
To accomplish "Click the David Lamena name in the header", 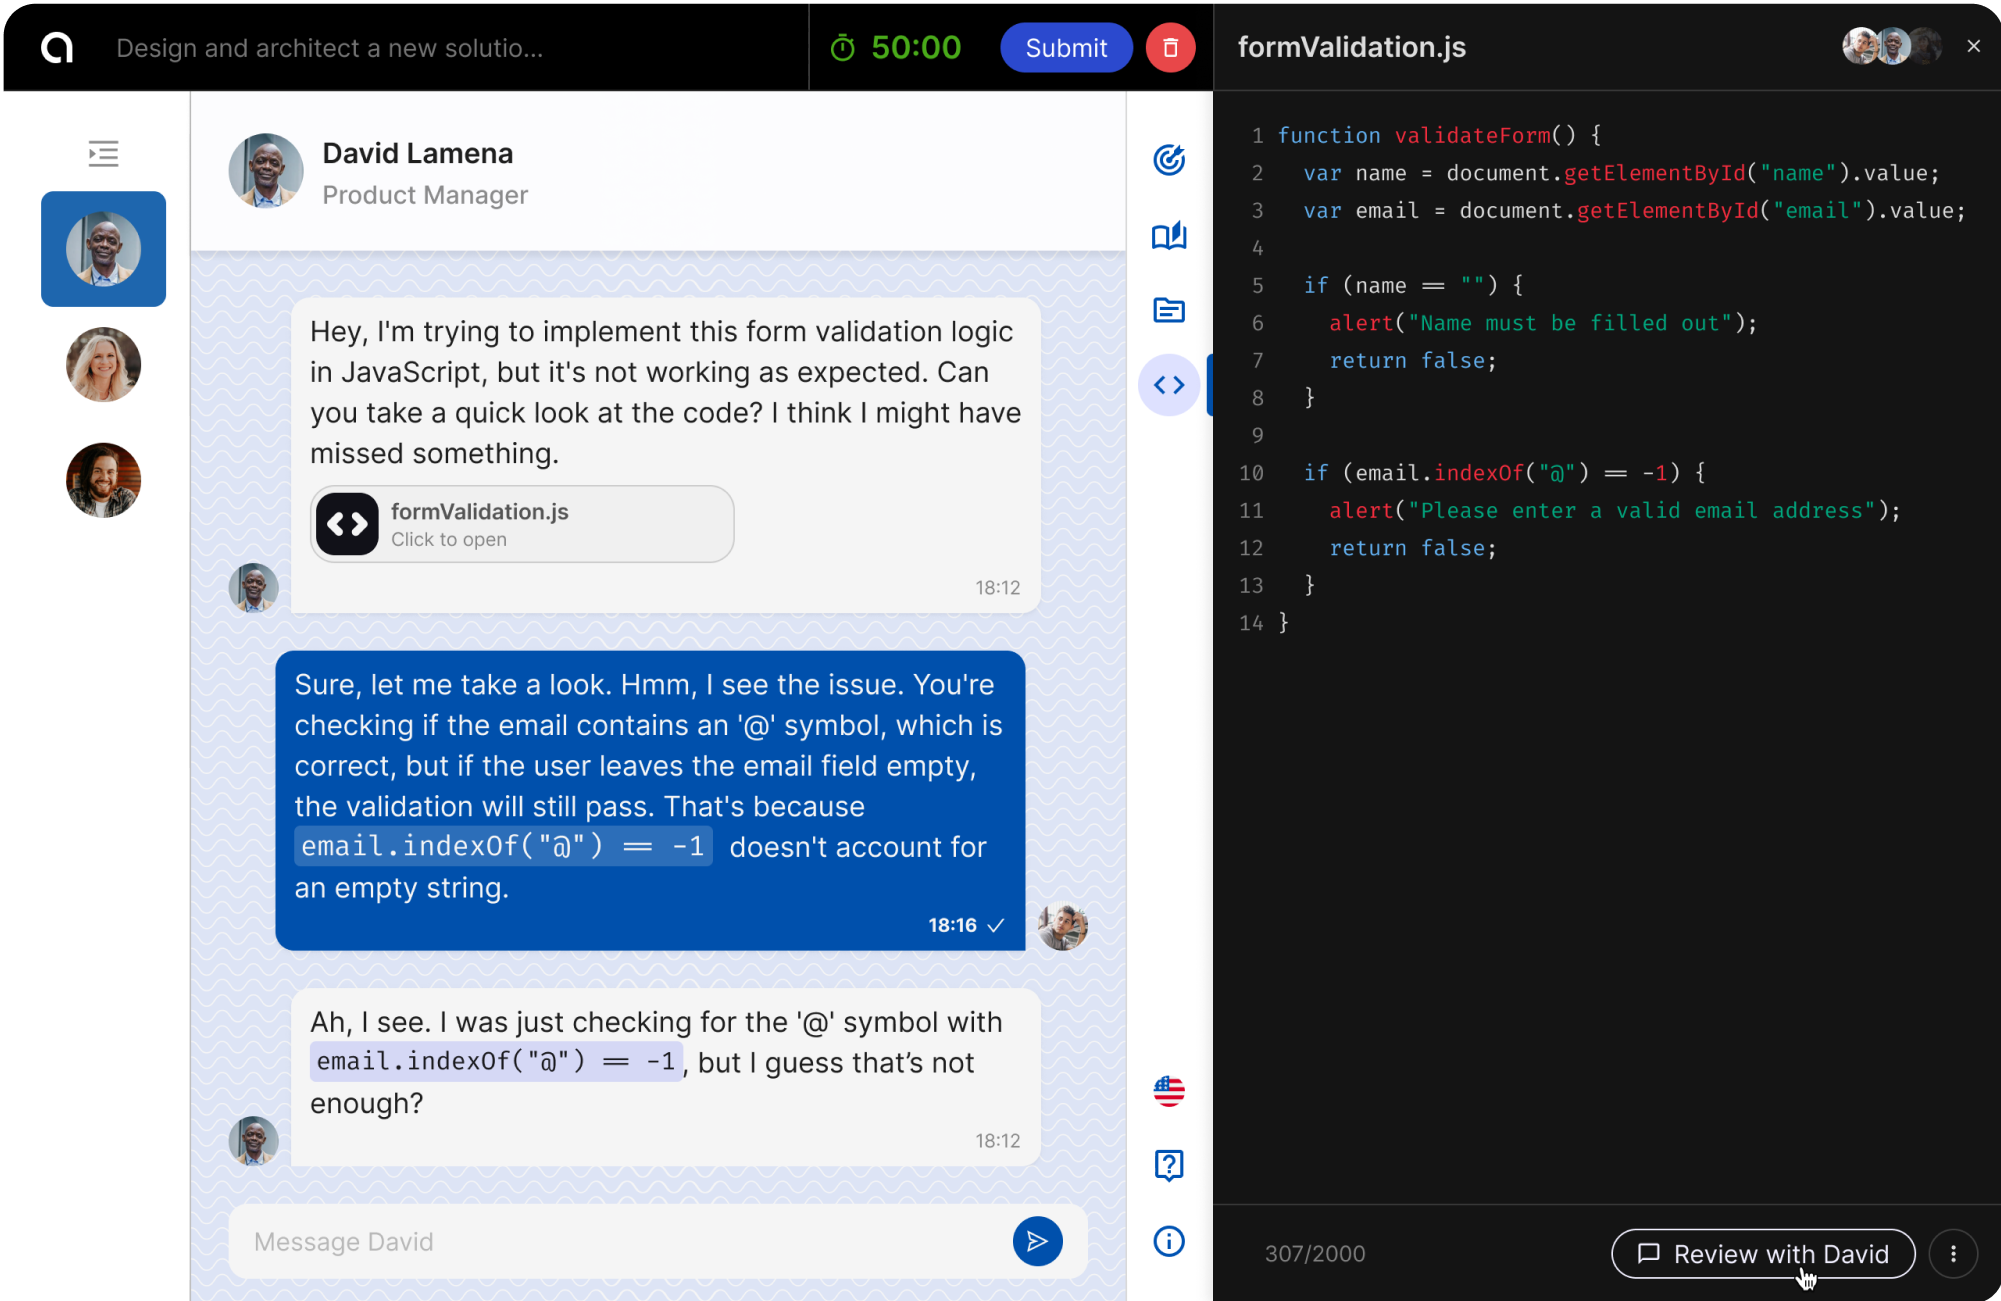I will pos(418,153).
